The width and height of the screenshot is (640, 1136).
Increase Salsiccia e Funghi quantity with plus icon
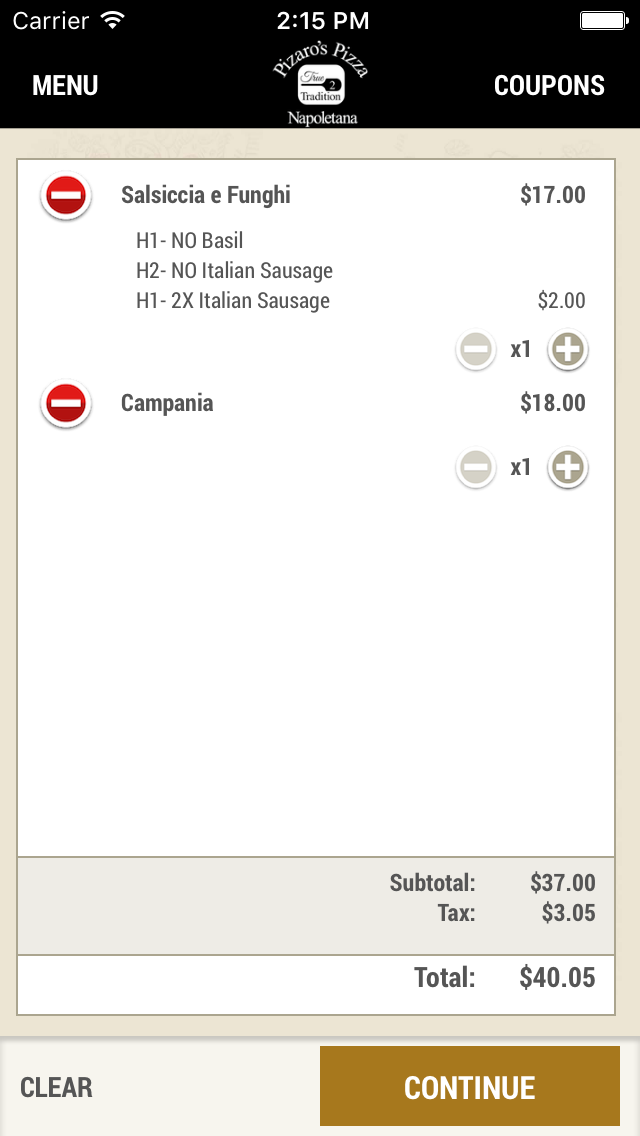[567, 349]
